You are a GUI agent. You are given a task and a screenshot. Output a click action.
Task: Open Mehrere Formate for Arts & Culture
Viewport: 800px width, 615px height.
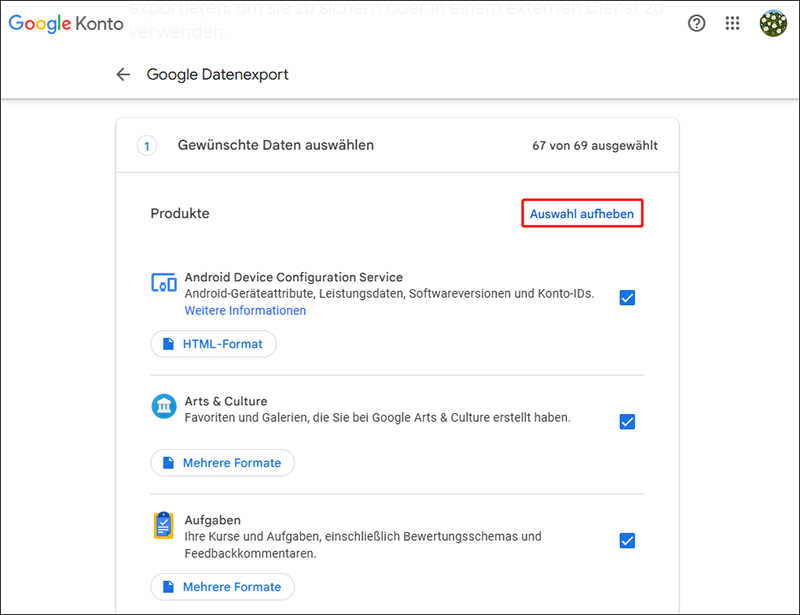(222, 463)
